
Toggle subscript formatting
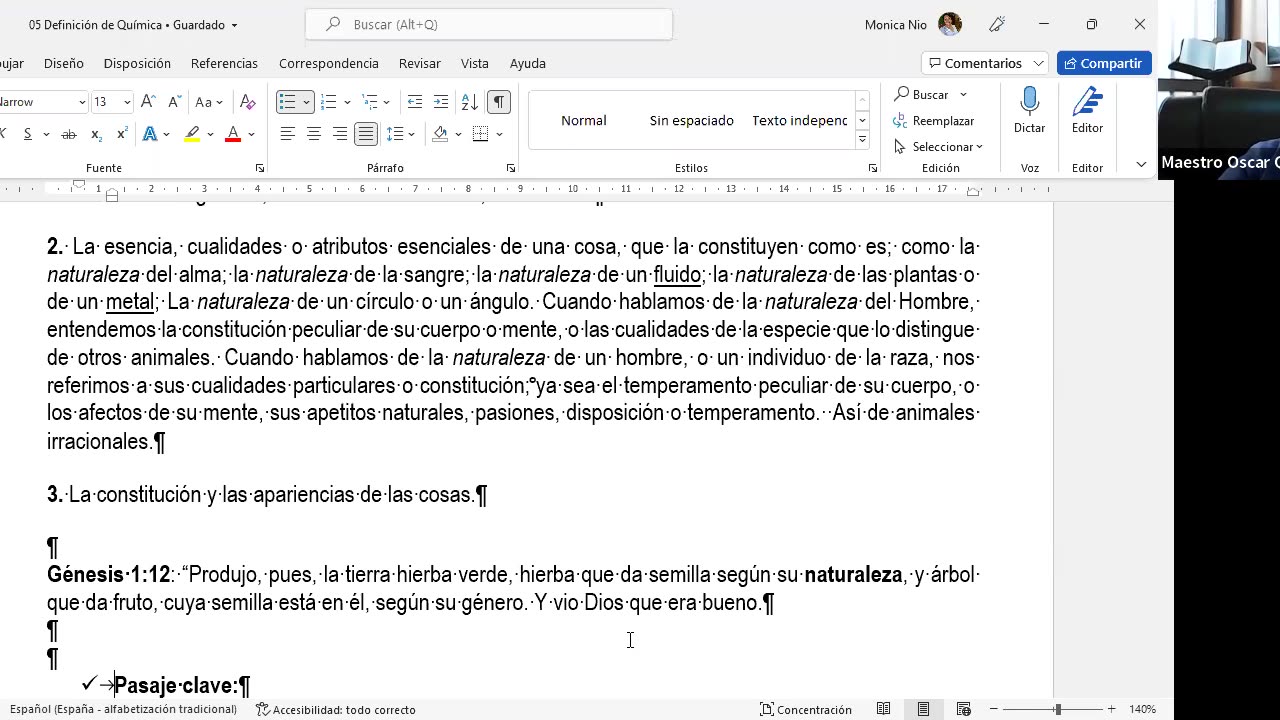(x=96, y=134)
